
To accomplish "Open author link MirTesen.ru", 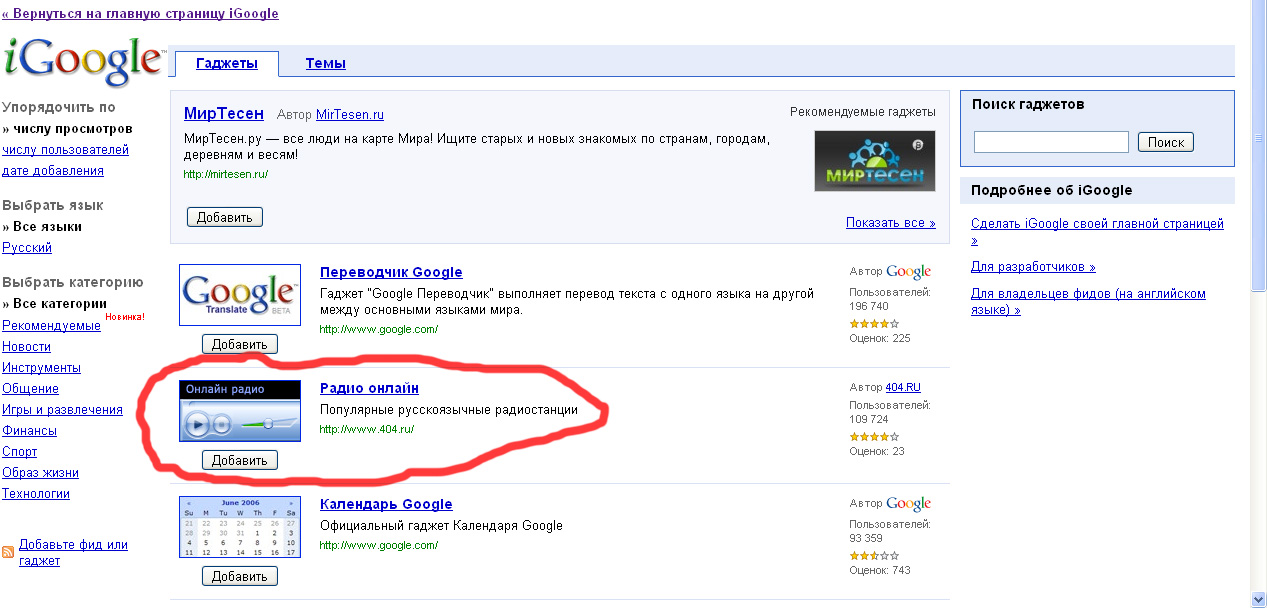I will (x=350, y=115).
